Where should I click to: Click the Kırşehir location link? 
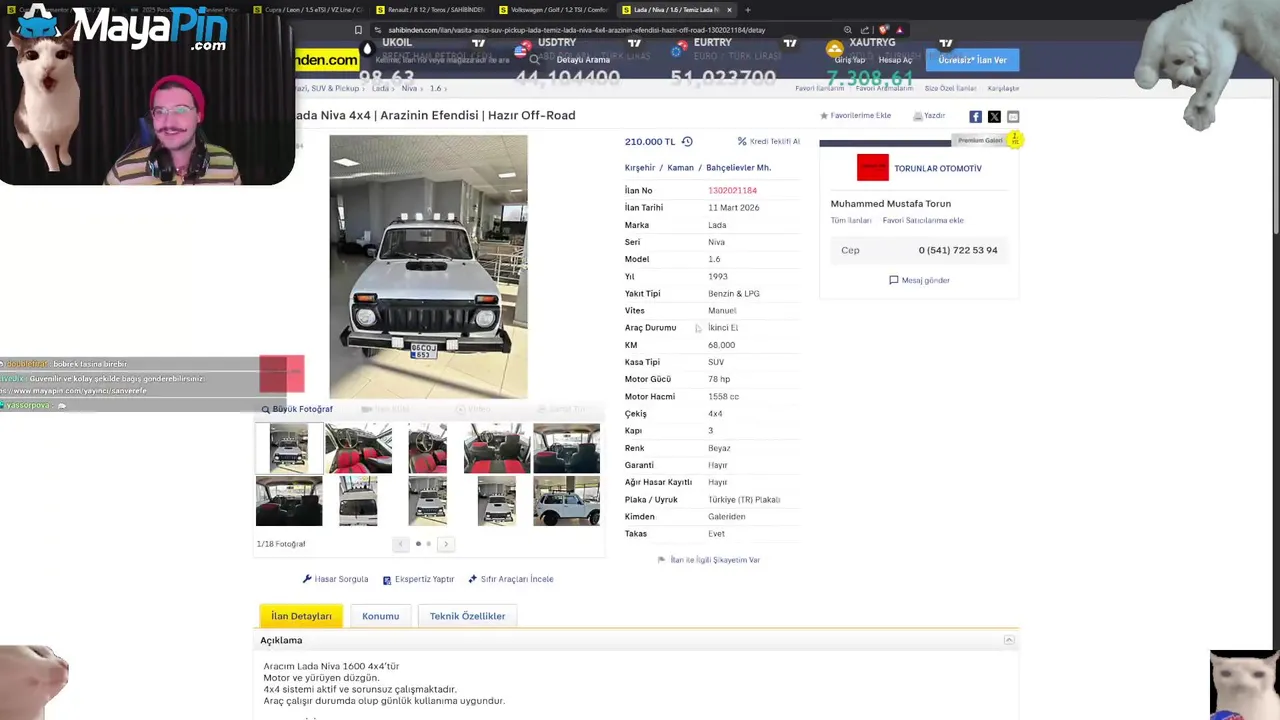[x=640, y=168]
